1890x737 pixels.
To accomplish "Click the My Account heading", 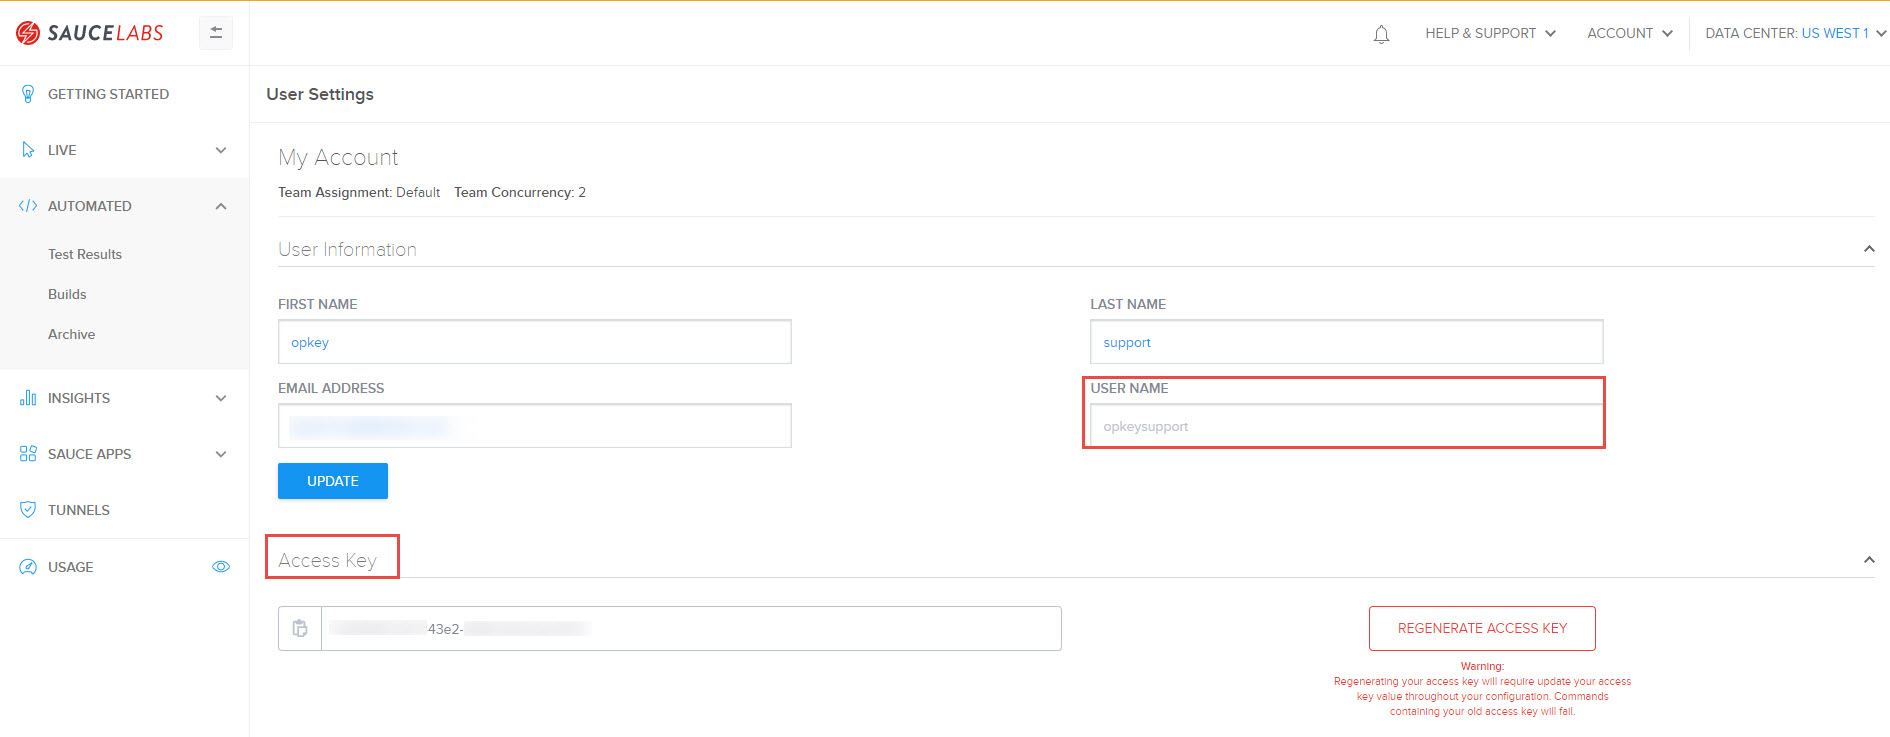I will [x=338, y=157].
